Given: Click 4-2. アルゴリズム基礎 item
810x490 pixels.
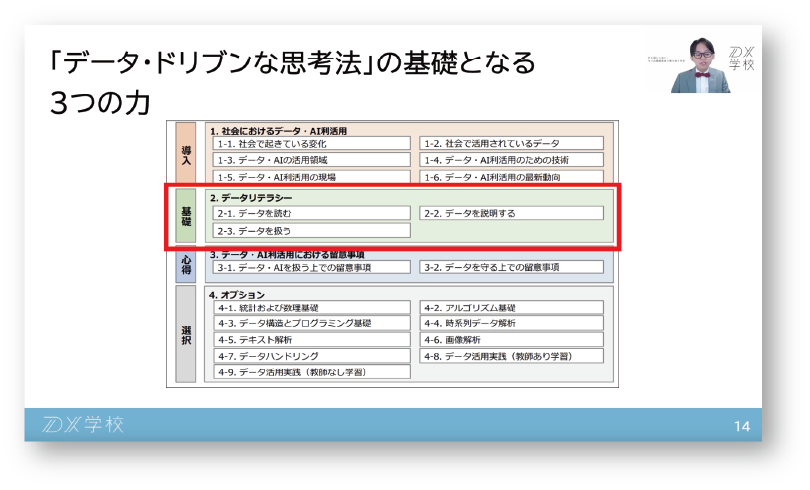Looking at the screenshot, I should coord(511,308).
